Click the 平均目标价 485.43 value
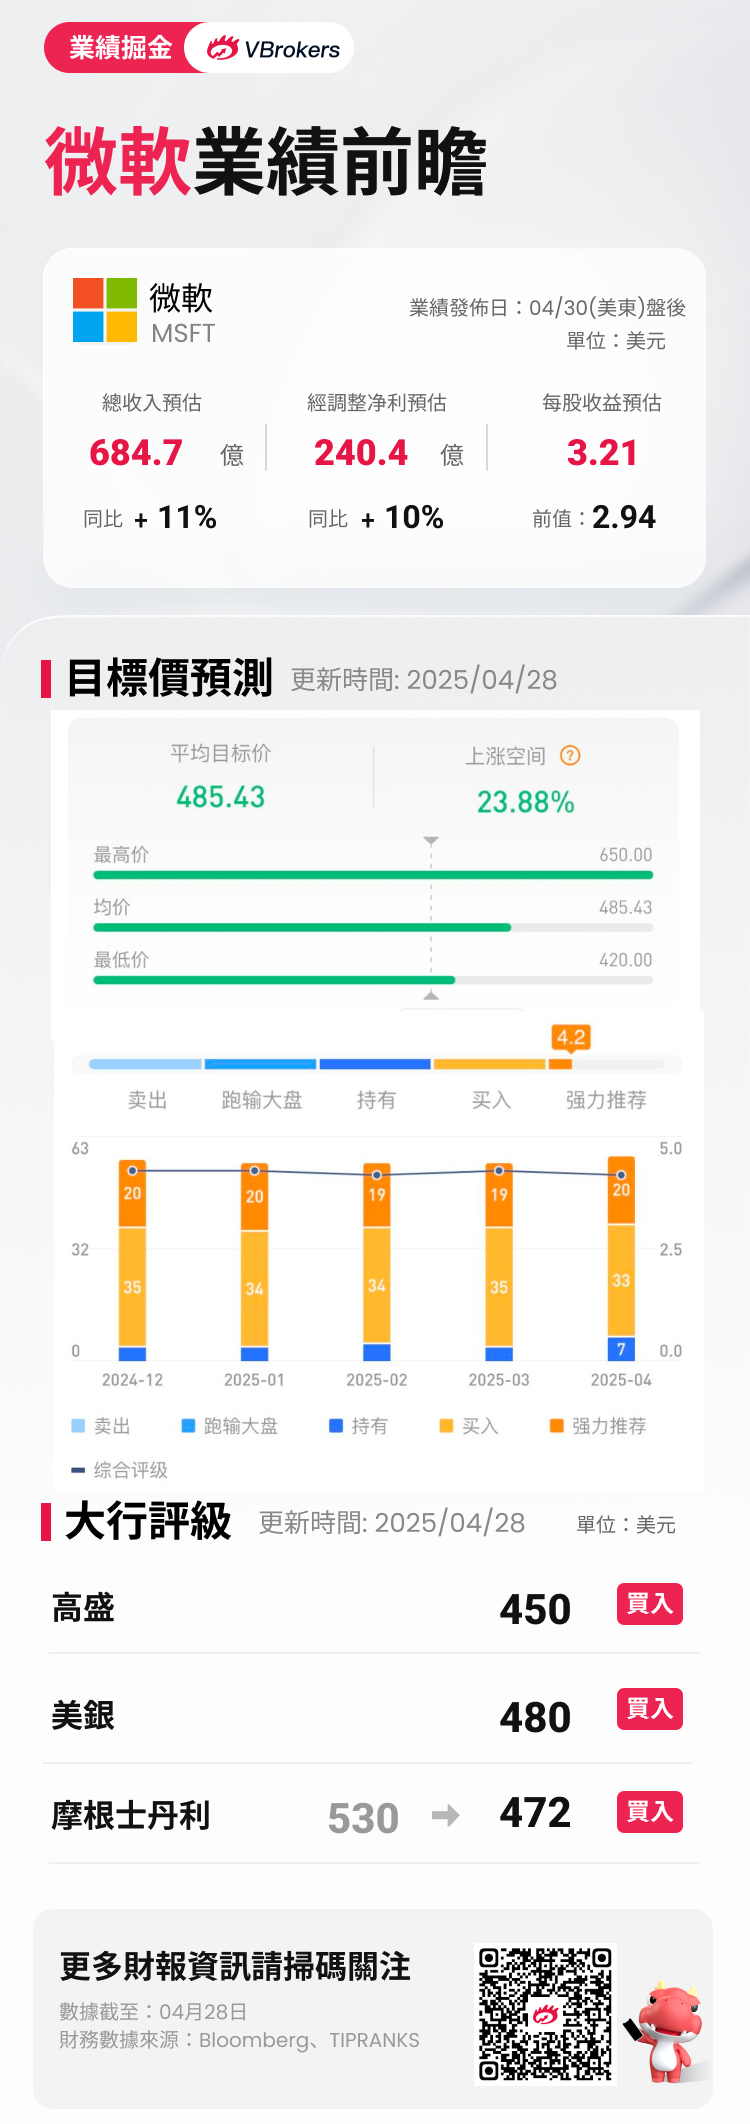750x2124 pixels. pos(220,797)
